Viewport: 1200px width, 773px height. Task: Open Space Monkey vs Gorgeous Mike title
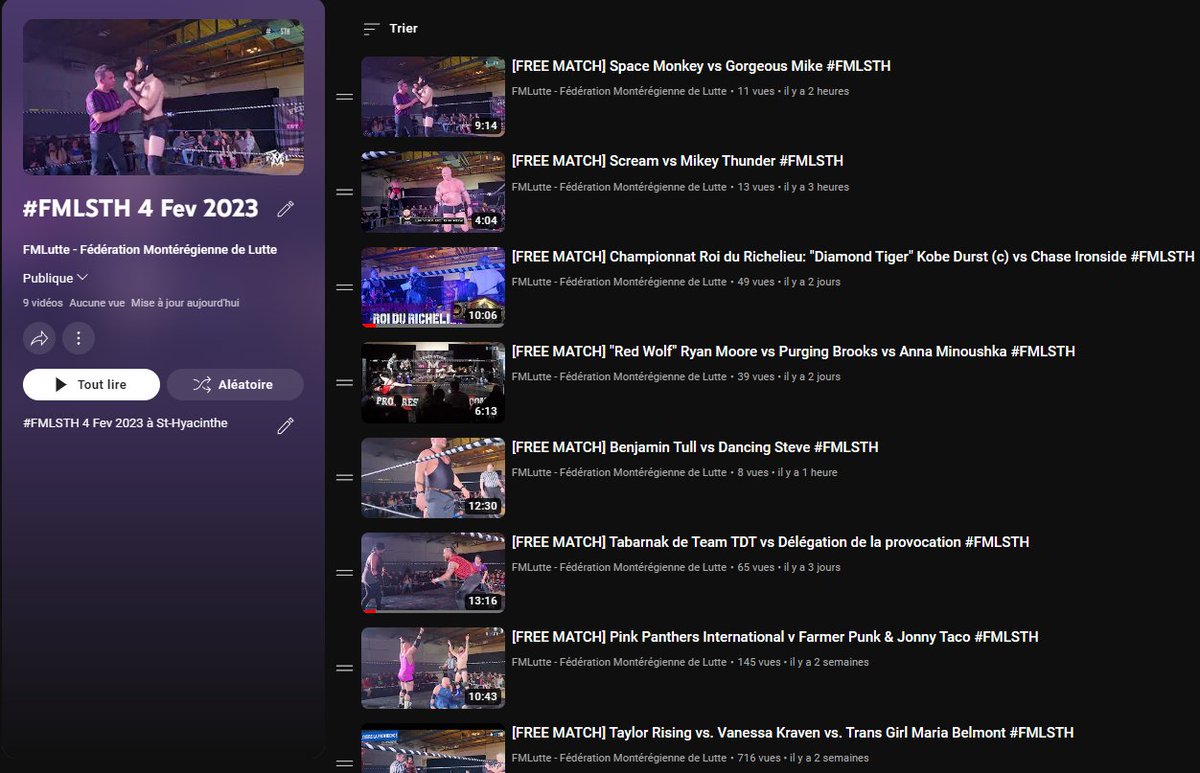click(x=701, y=66)
